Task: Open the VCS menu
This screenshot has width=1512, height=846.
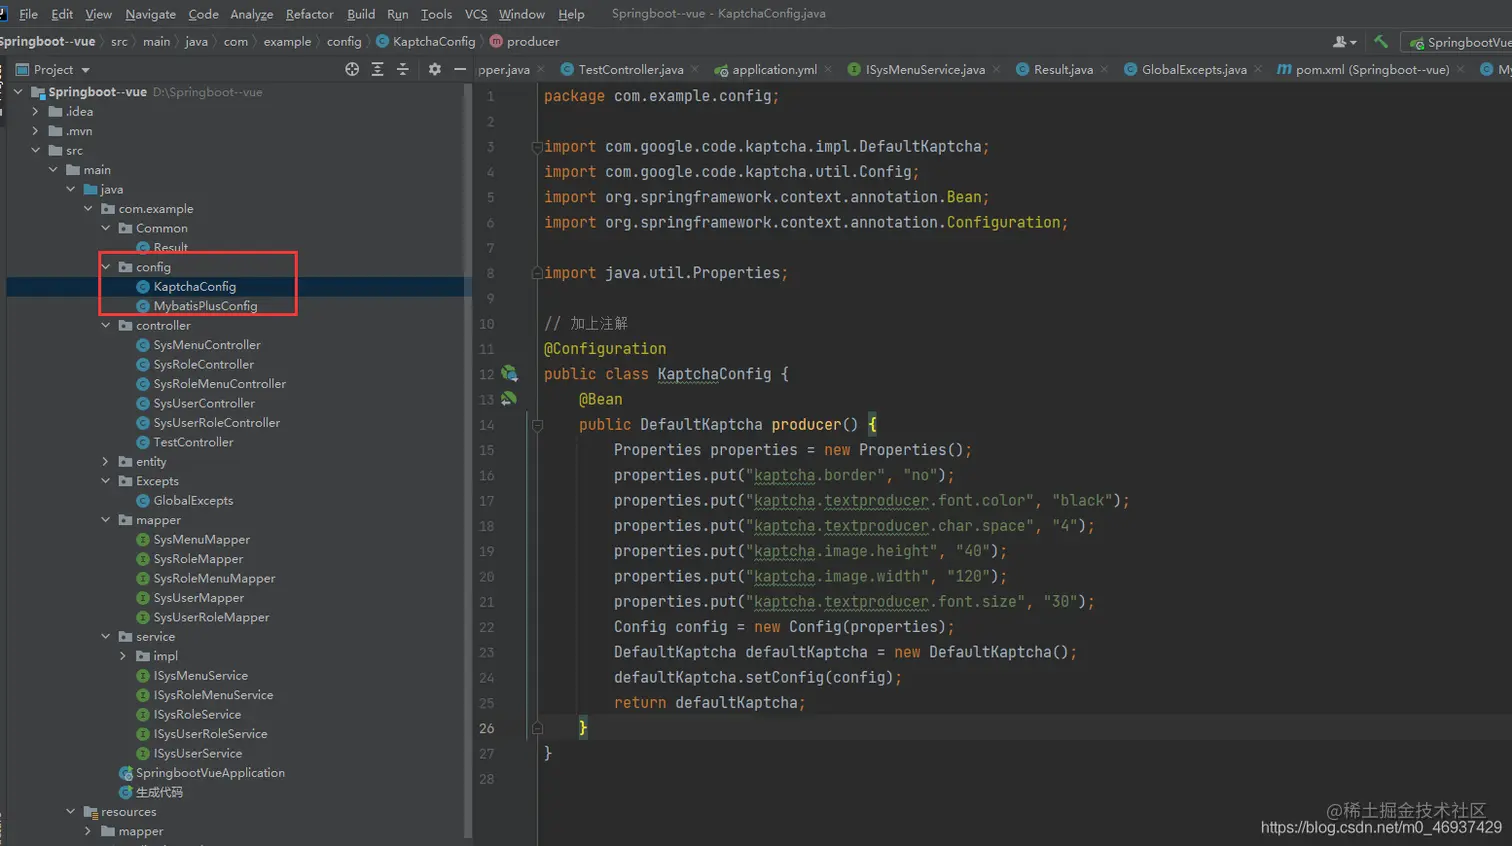Action: 476,14
